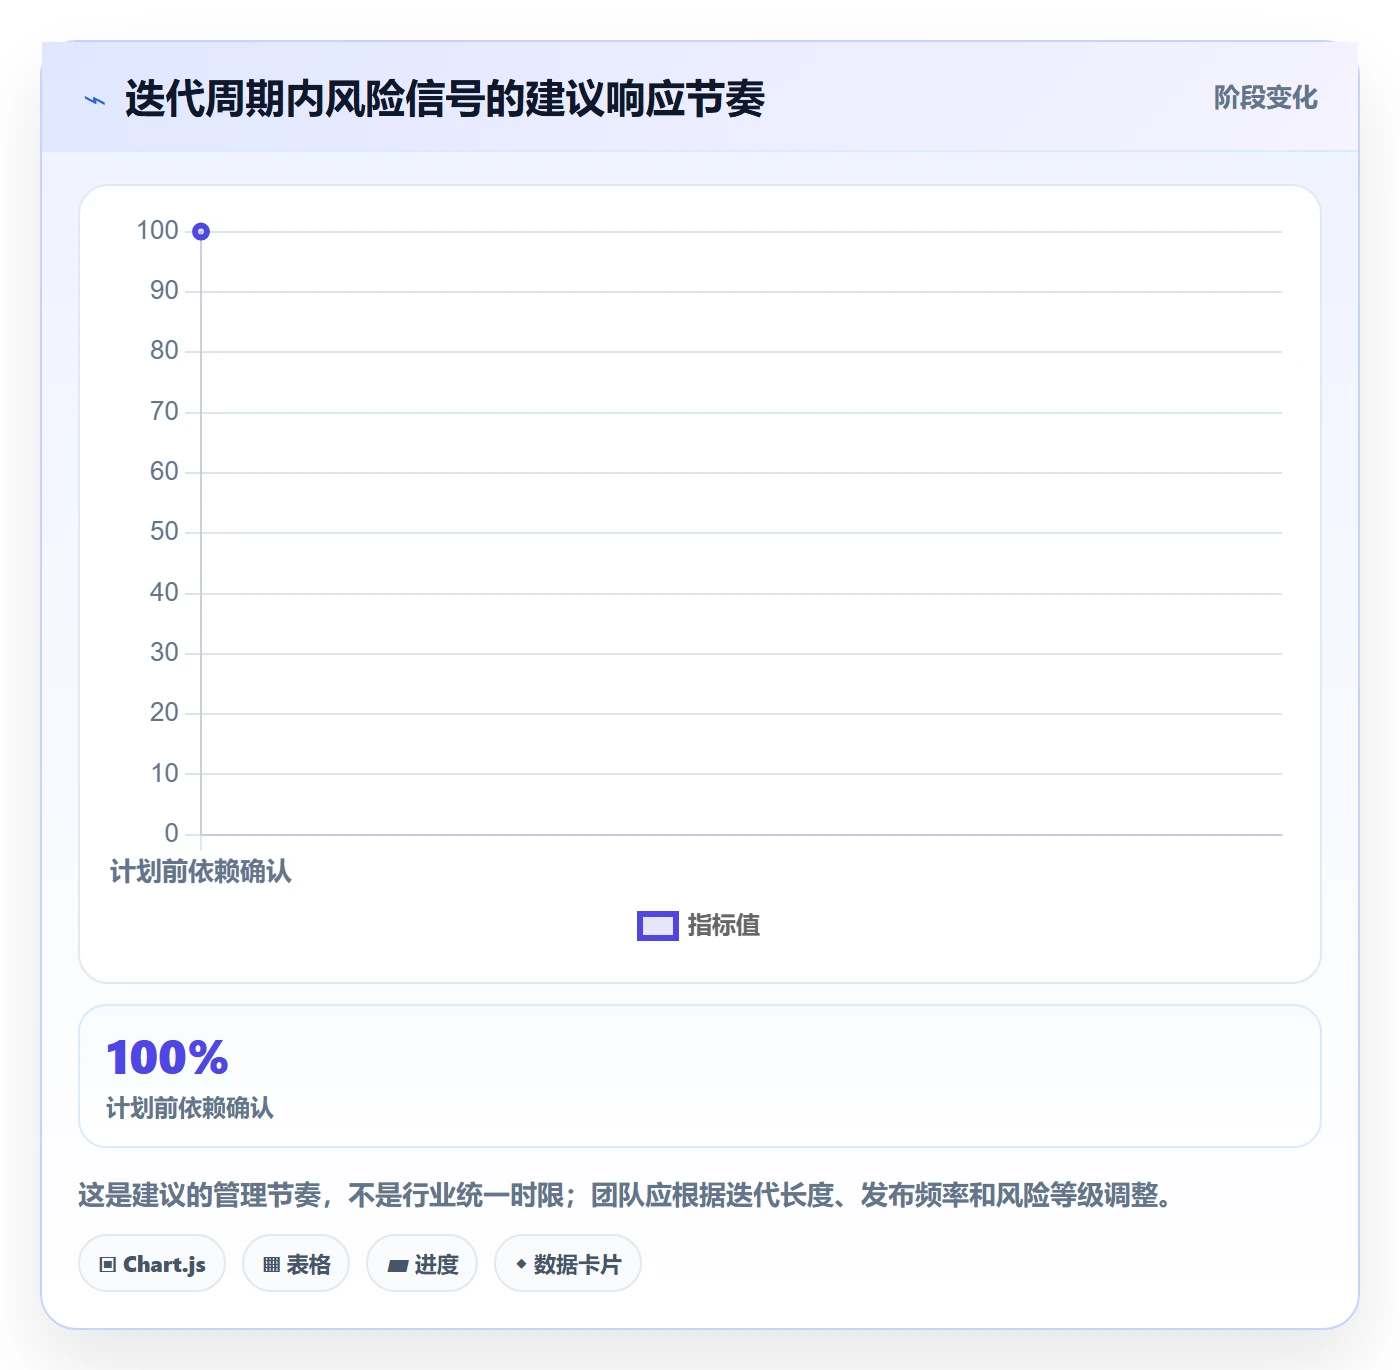Click the 计划前依赖确认 caption under 100%

[190, 1108]
